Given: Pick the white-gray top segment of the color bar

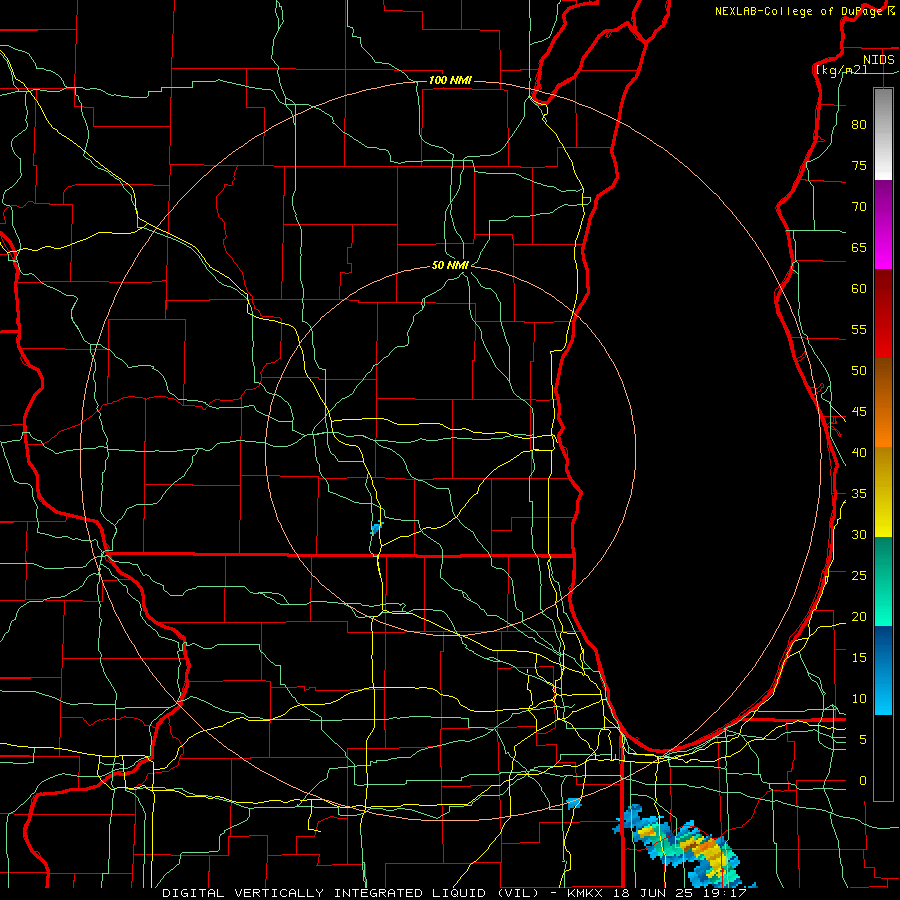Looking at the screenshot, I should click(x=883, y=134).
